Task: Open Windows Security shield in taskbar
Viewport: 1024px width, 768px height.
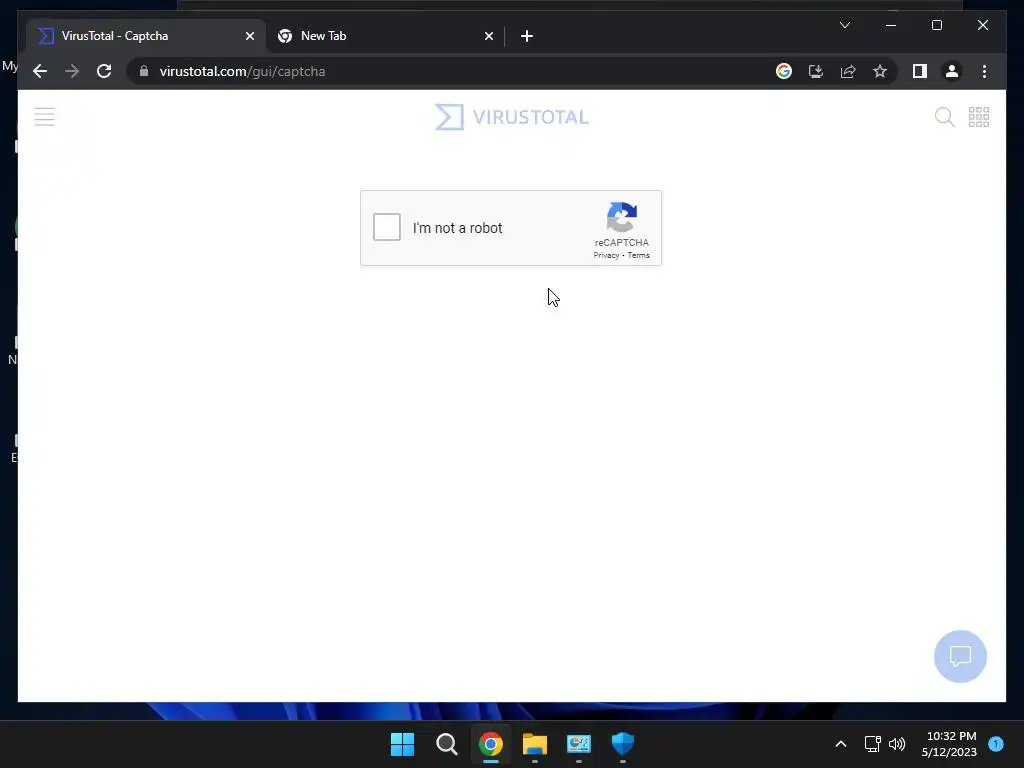Action: tap(622, 744)
